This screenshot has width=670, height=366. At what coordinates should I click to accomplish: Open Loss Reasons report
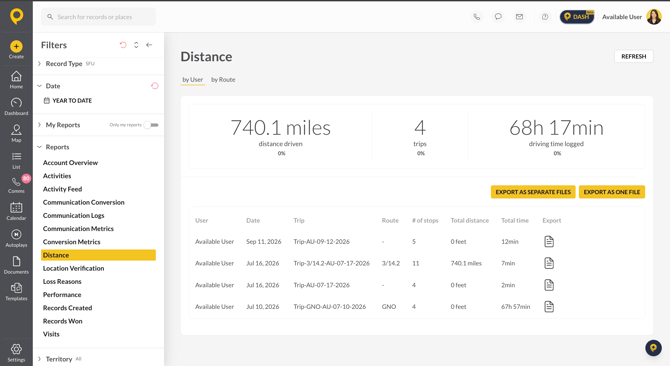[x=62, y=281]
